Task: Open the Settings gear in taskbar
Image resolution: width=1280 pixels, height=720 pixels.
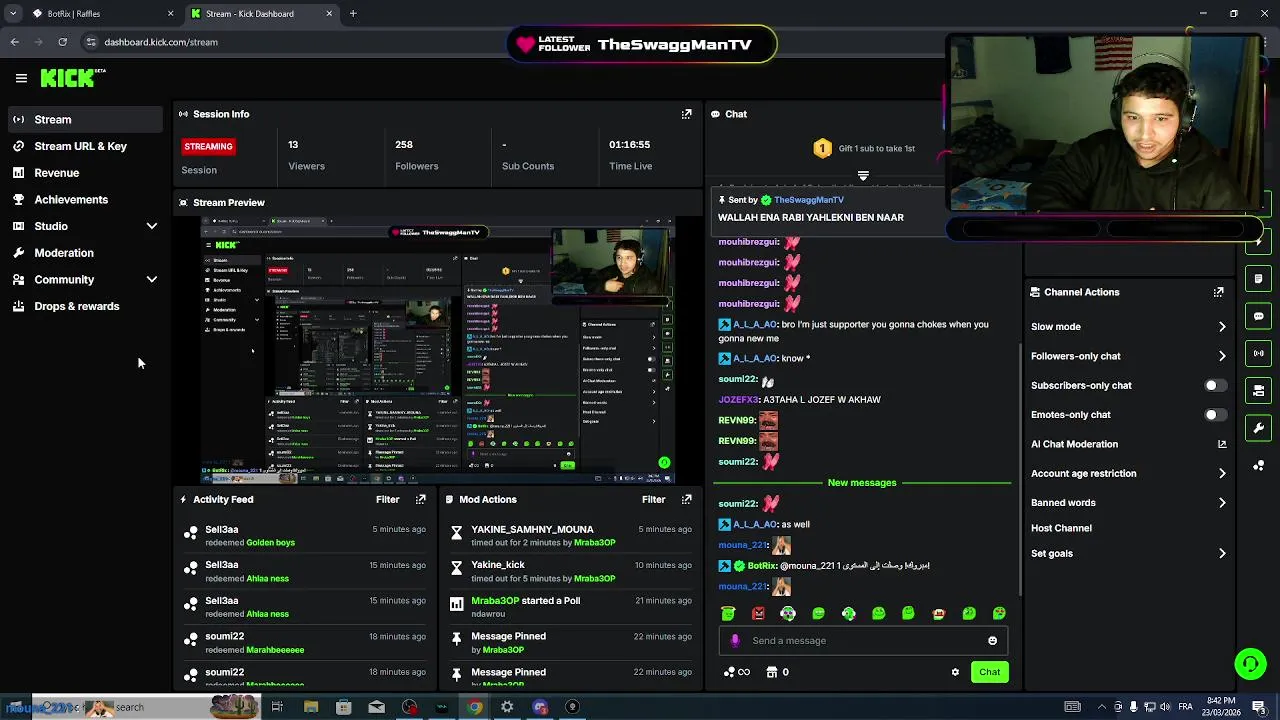Action: point(507,707)
